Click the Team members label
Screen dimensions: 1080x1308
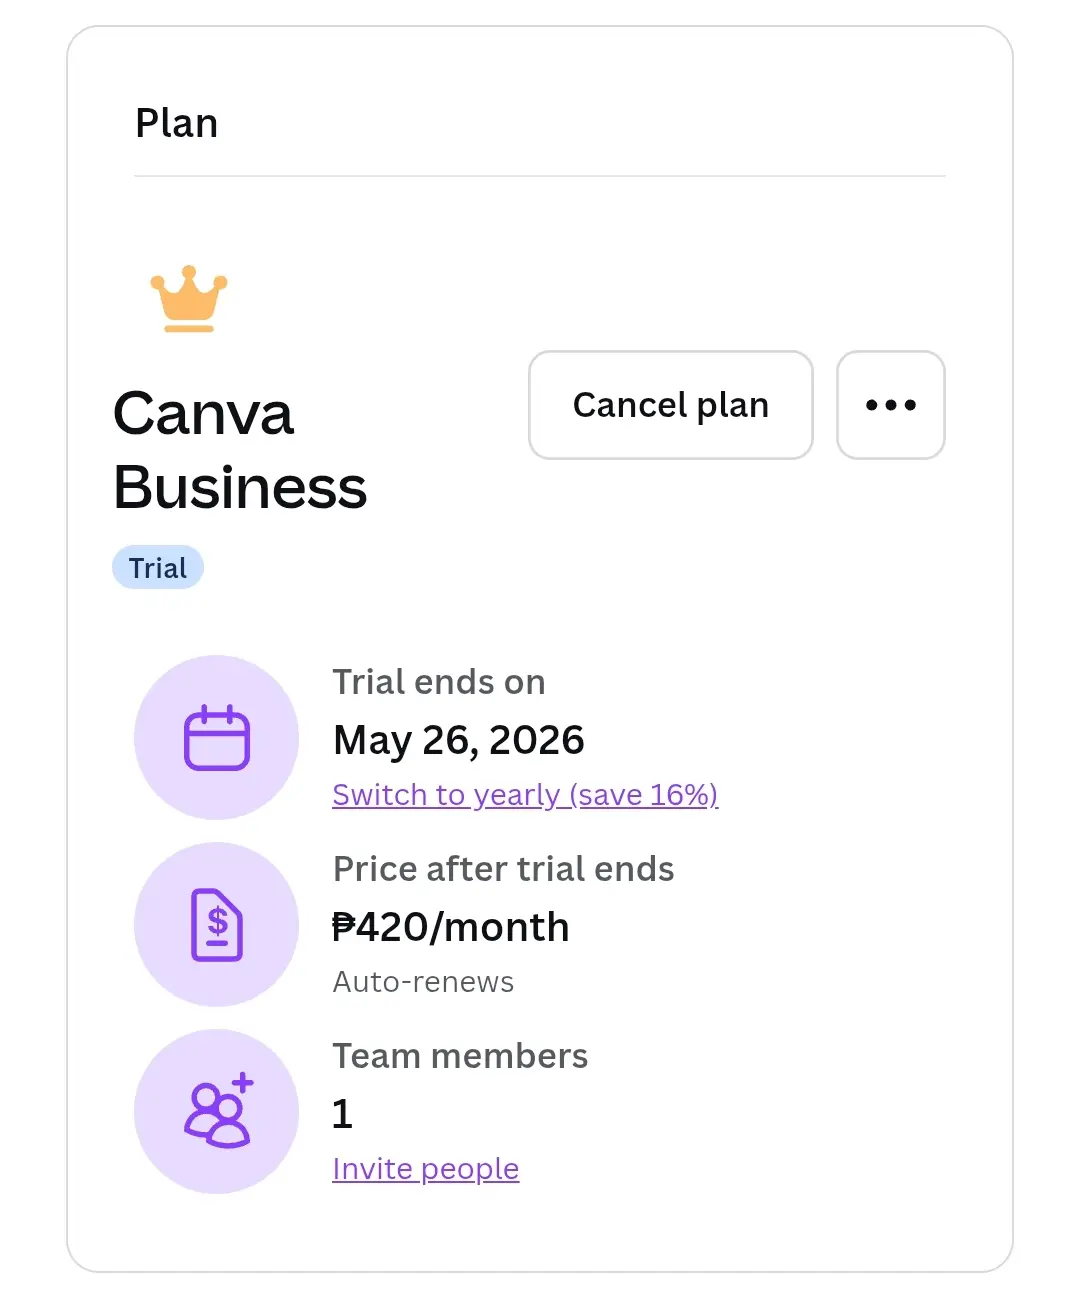click(461, 1056)
